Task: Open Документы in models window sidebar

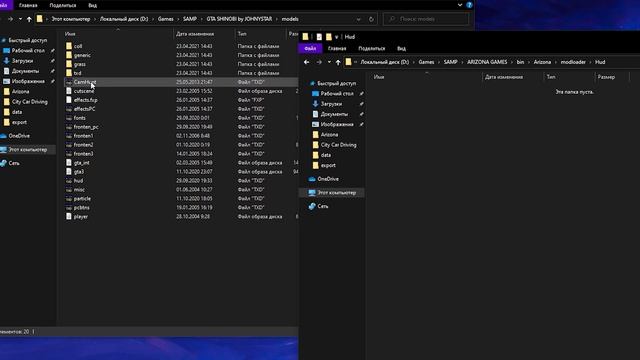Action: [x=25, y=71]
